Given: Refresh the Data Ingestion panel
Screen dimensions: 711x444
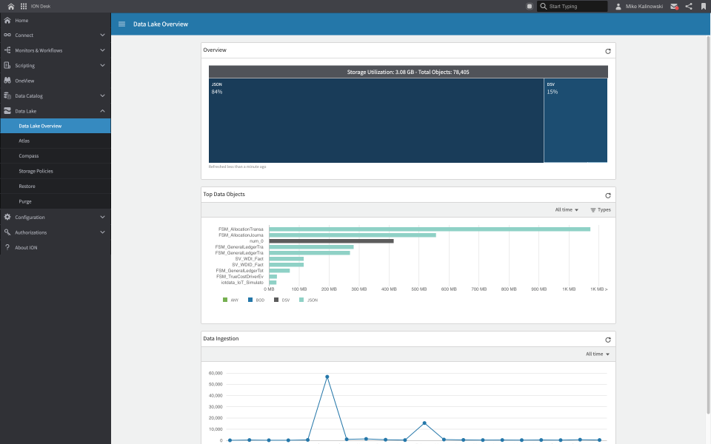Looking at the screenshot, I should click(x=607, y=340).
